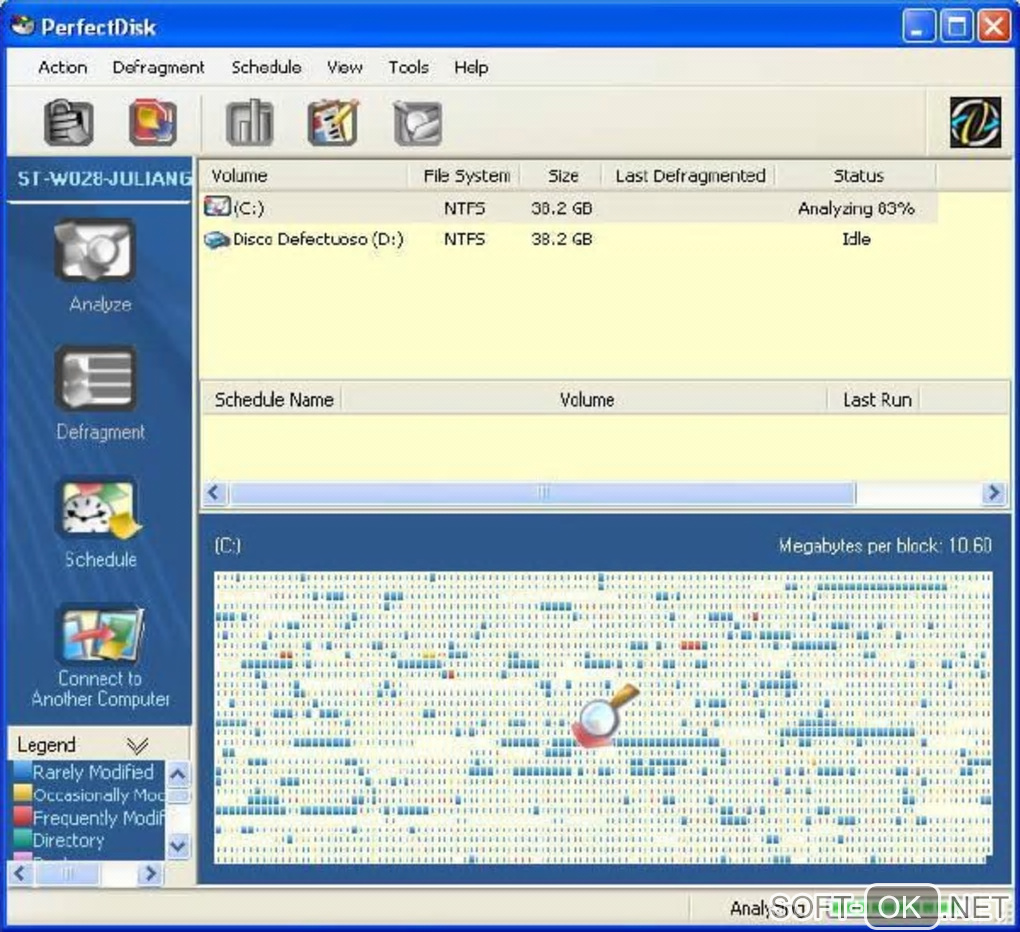Open the Defragment menu
Screen dimensions: 1020x932
[158, 67]
